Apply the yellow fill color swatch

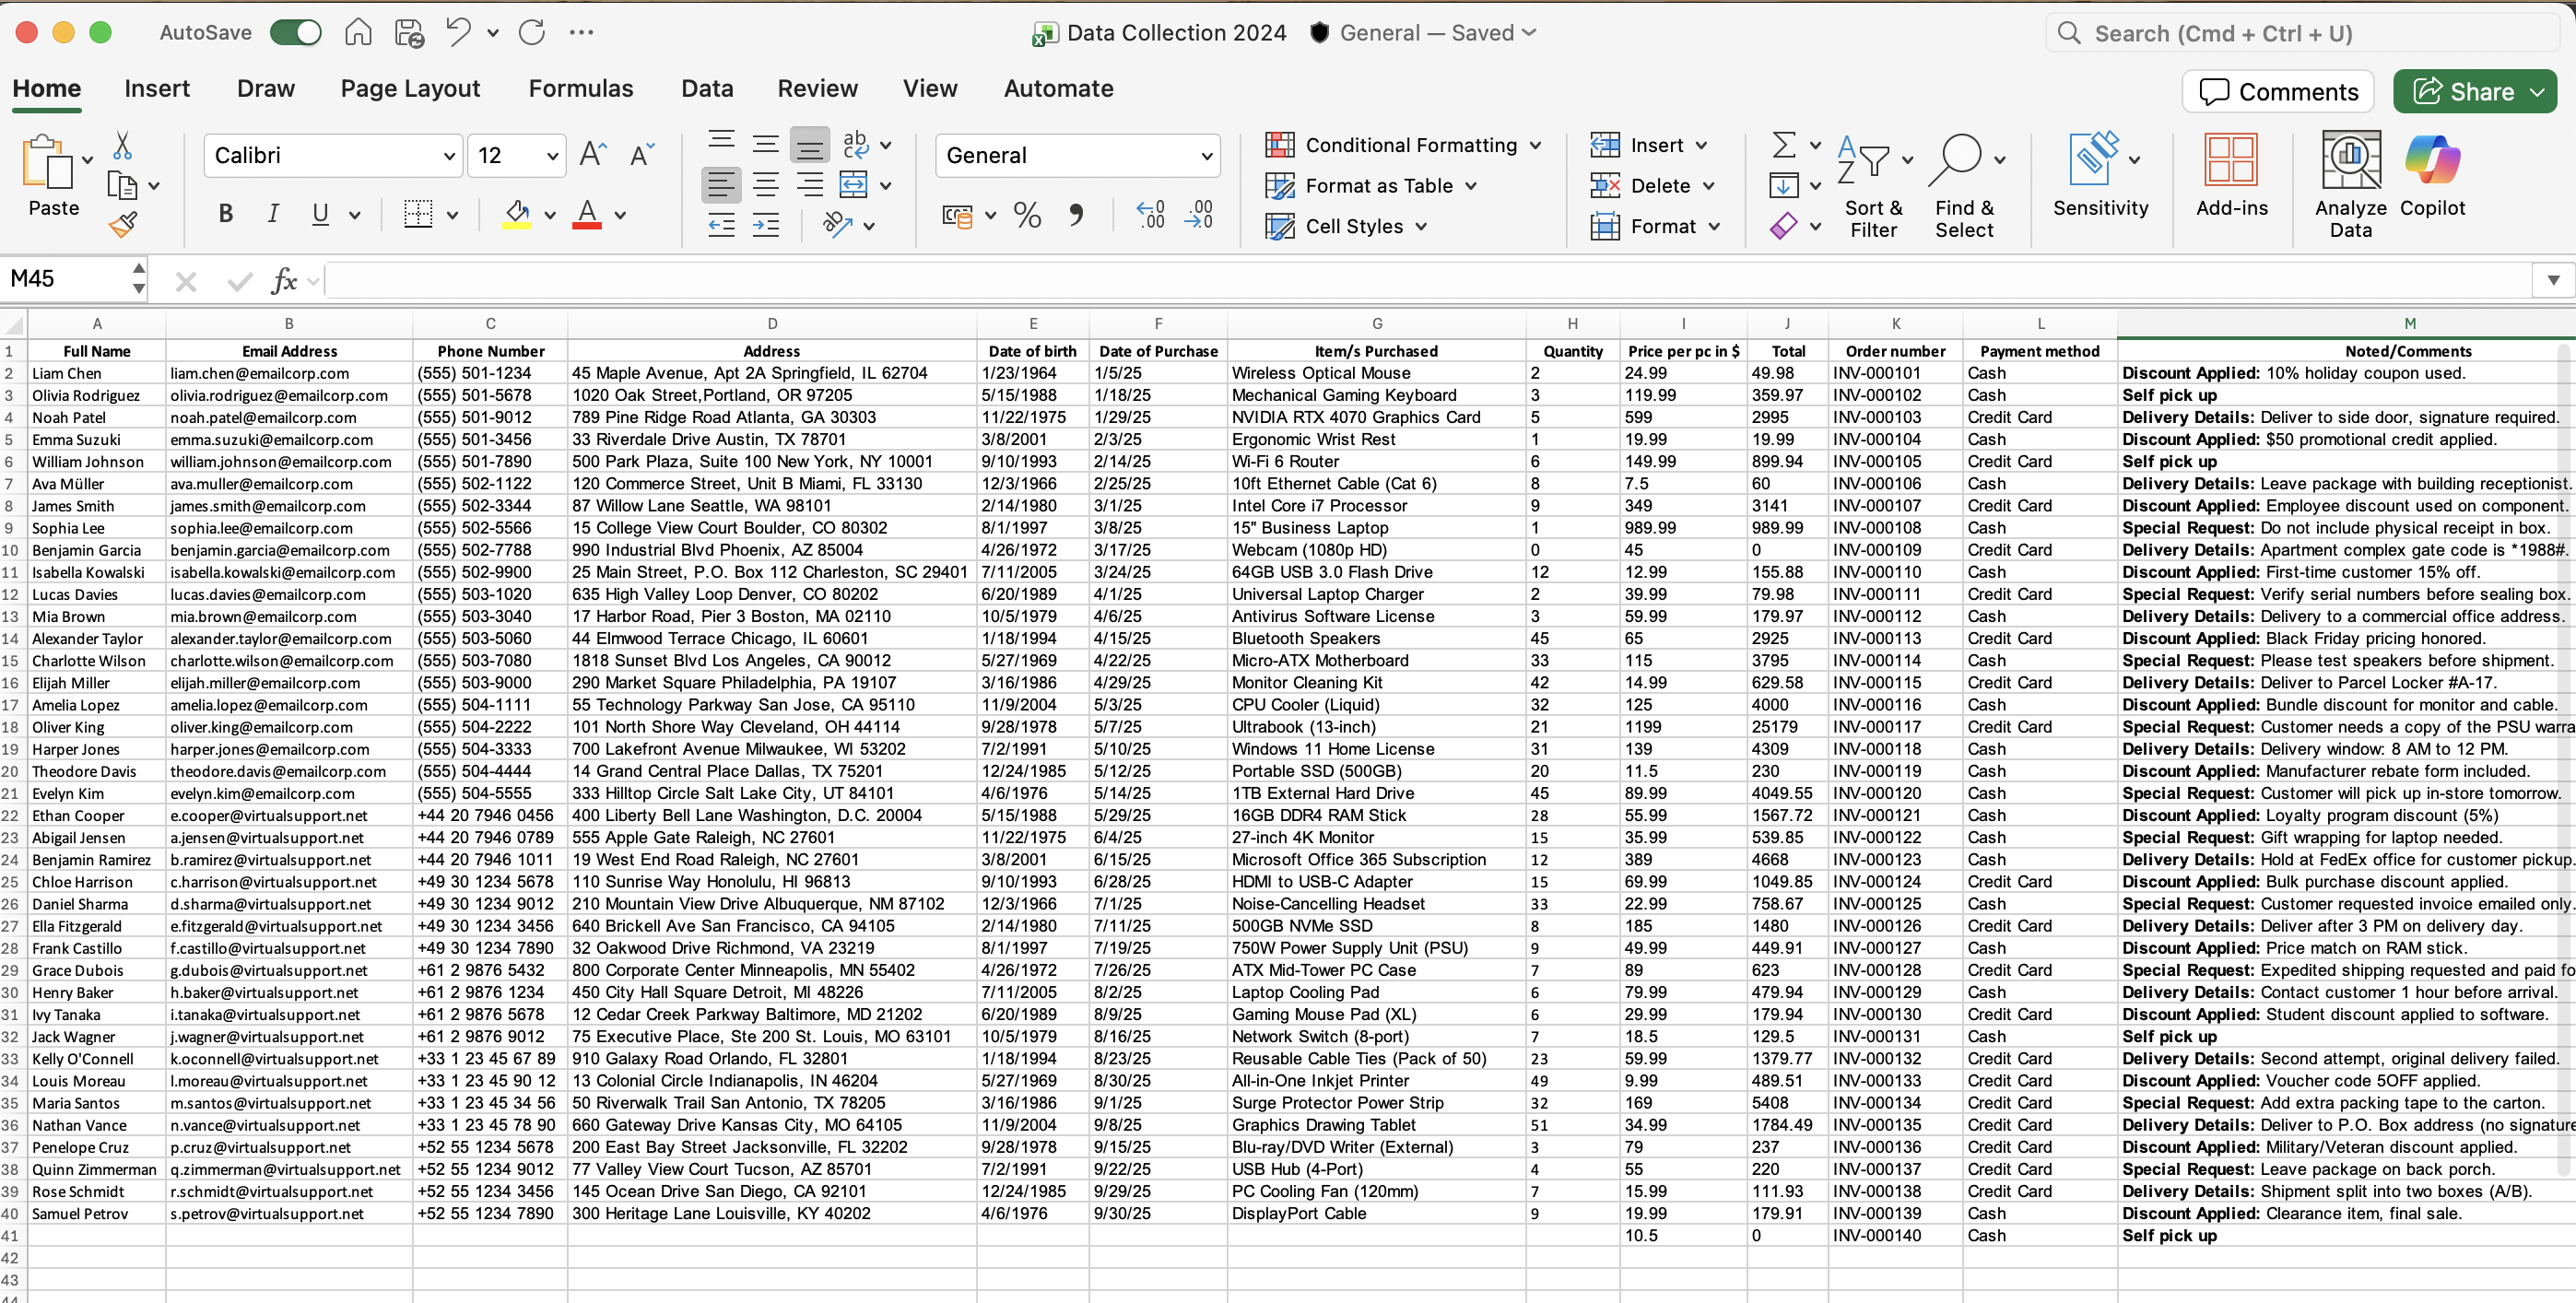click(x=517, y=214)
